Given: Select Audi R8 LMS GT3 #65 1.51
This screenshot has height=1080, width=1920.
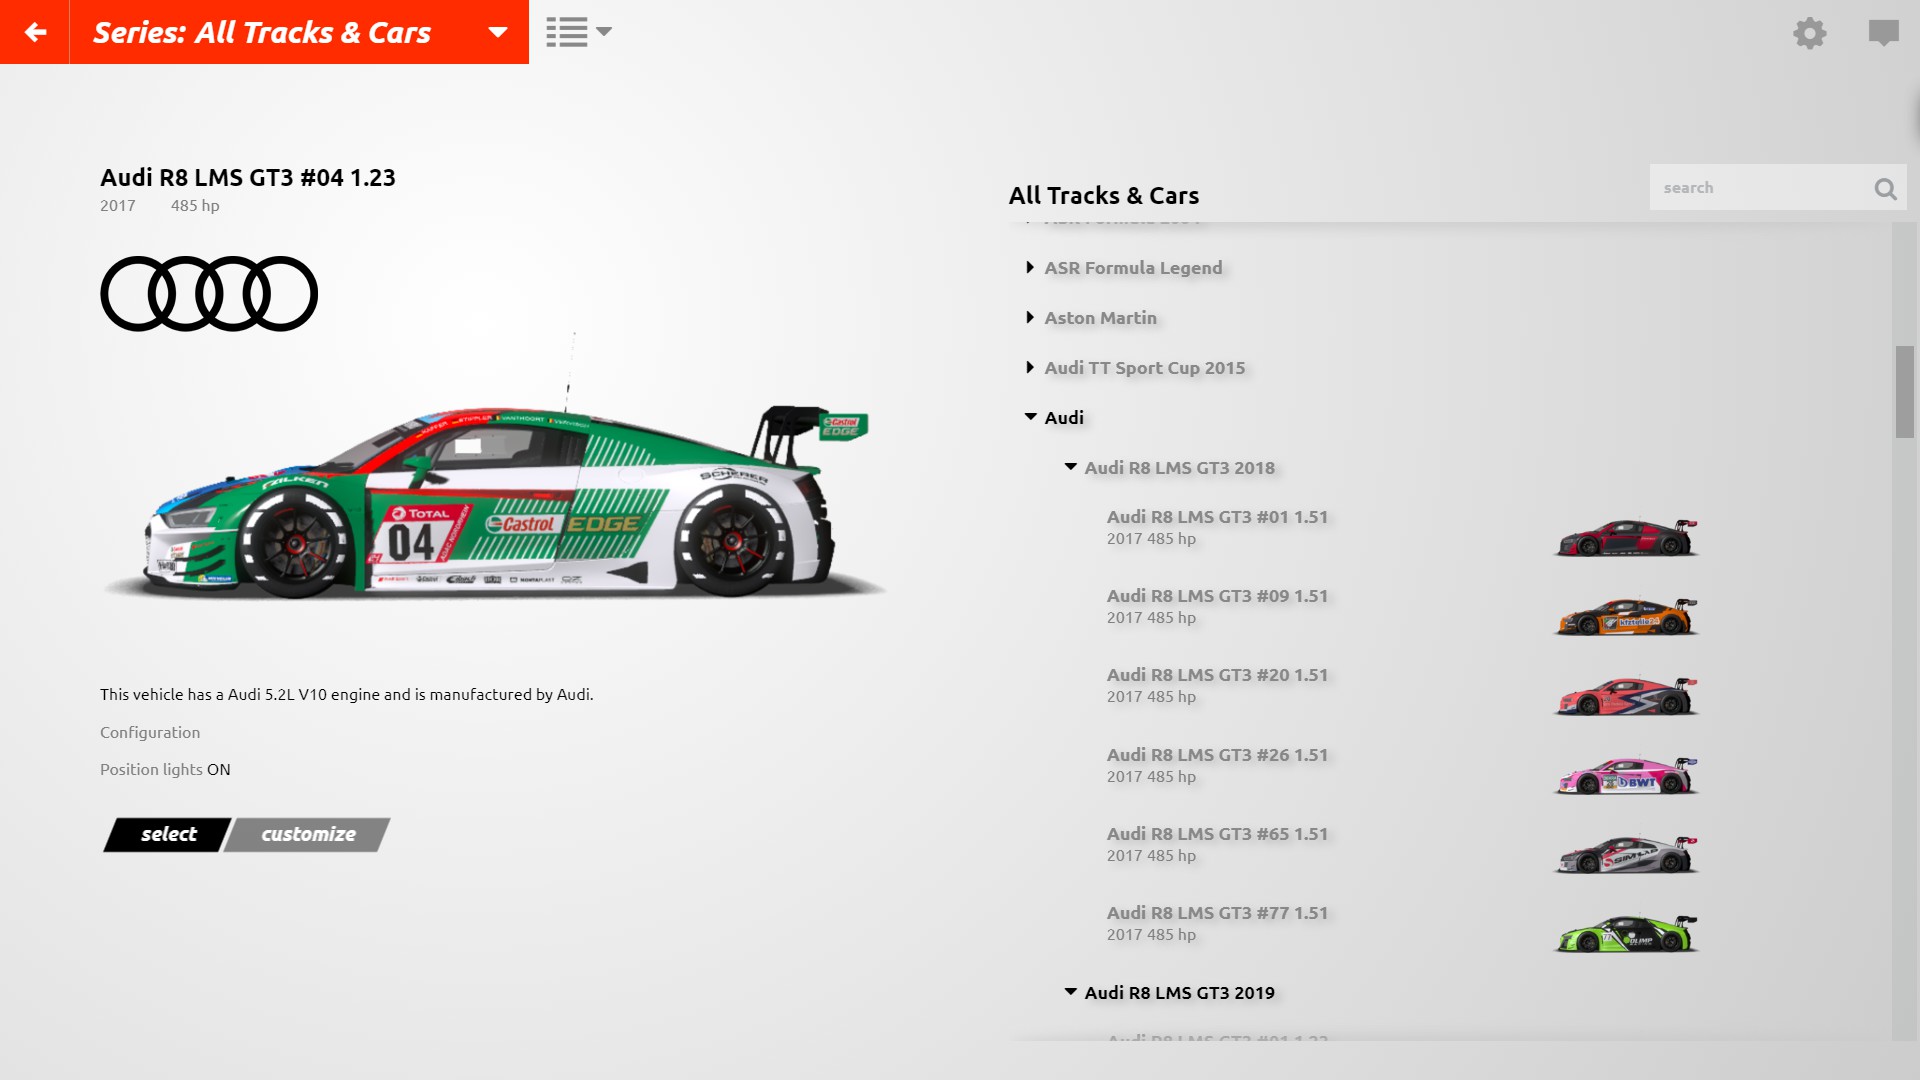Looking at the screenshot, I should point(1217,844).
